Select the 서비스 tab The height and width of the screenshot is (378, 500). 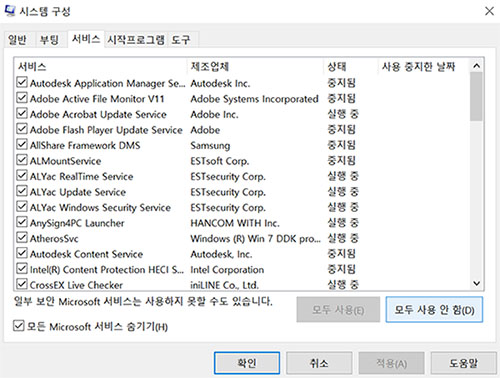86,39
